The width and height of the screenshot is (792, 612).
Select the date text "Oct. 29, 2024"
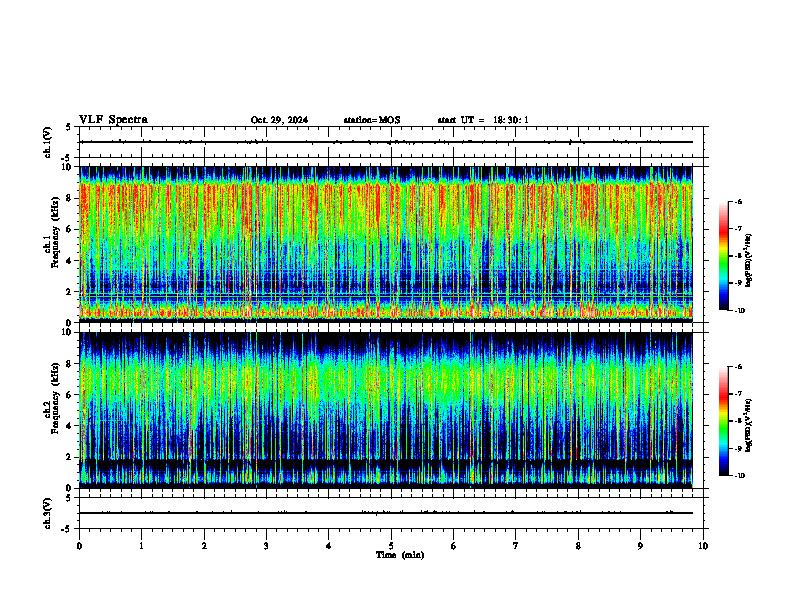[x=279, y=120]
